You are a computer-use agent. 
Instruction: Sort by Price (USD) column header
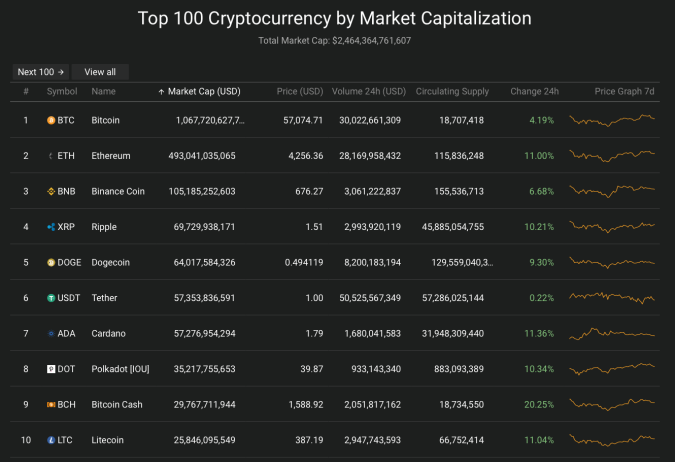pos(300,91)
